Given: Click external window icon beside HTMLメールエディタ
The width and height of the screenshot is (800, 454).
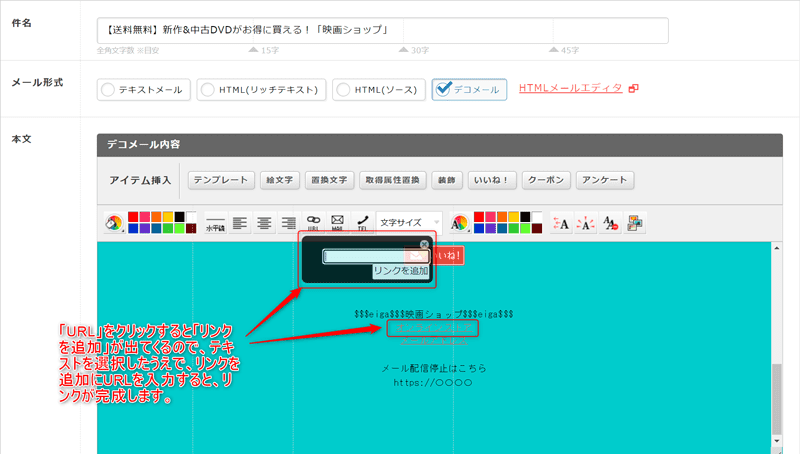Looking at the screenshot, I should 633,88.
